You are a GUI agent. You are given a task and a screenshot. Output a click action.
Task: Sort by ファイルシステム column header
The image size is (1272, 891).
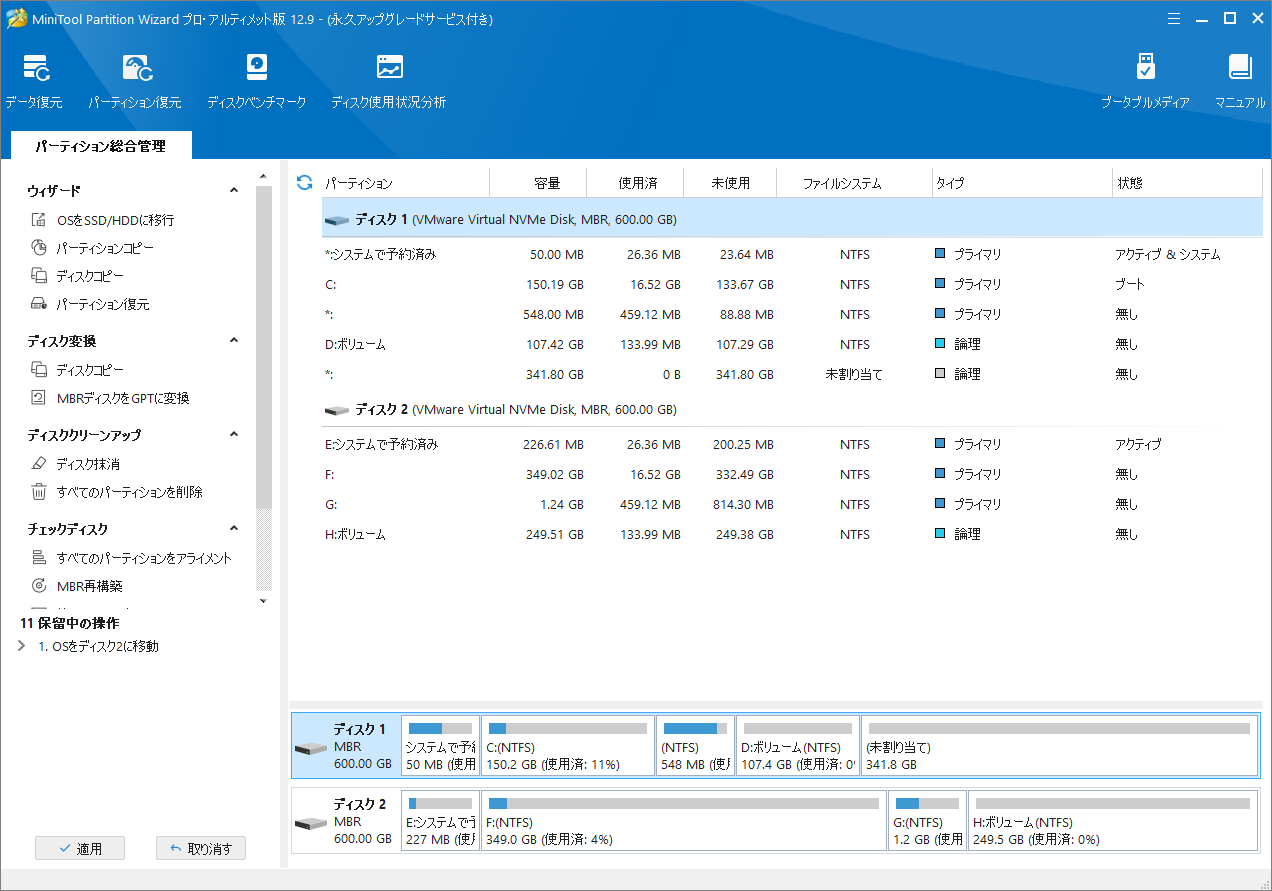(x=855, y=183)
